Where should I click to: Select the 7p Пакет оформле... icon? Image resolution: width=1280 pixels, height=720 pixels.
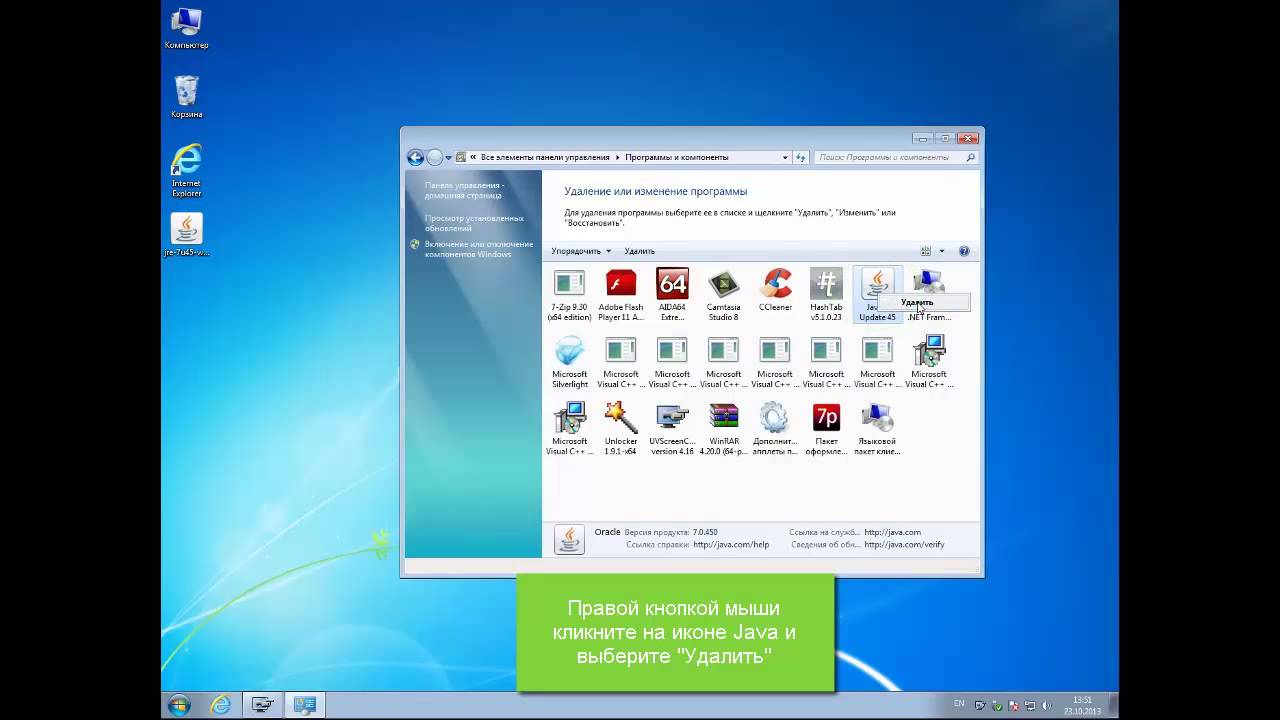tap(826, 429)
